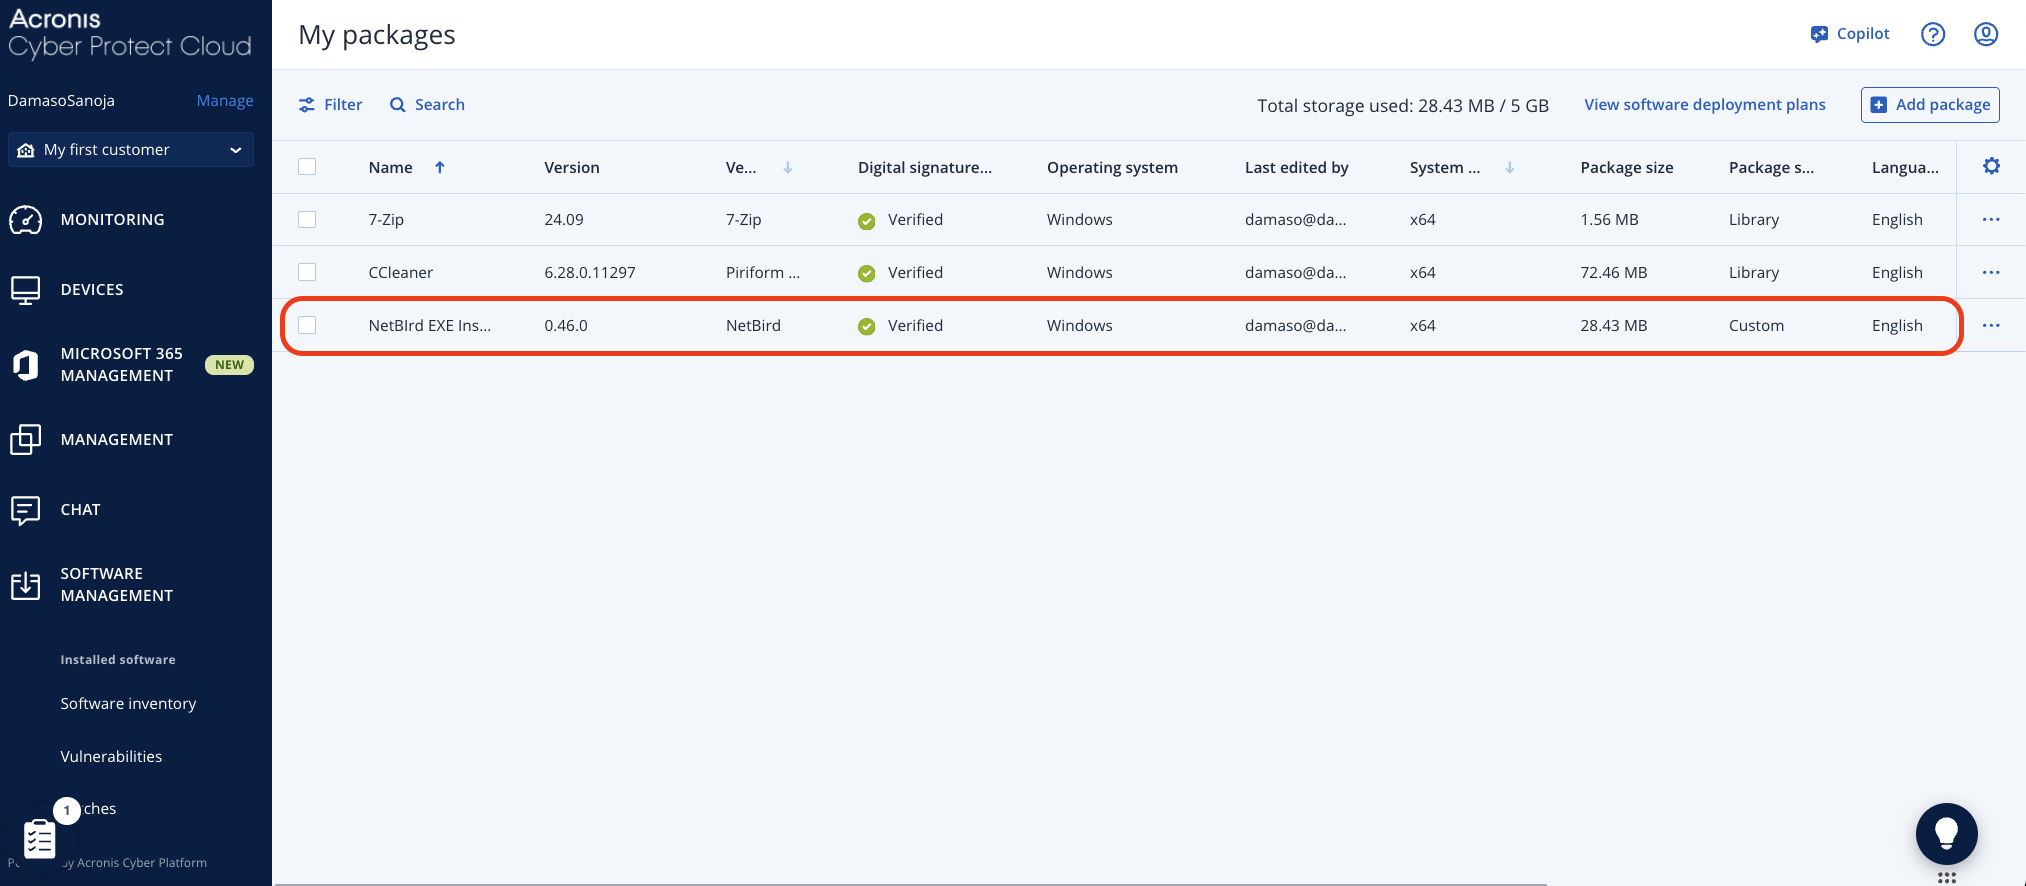2026x886 pixels.
Task: Toggle the select-all packages checkbox
Action: pyautogui.click(x=307, y=167)
